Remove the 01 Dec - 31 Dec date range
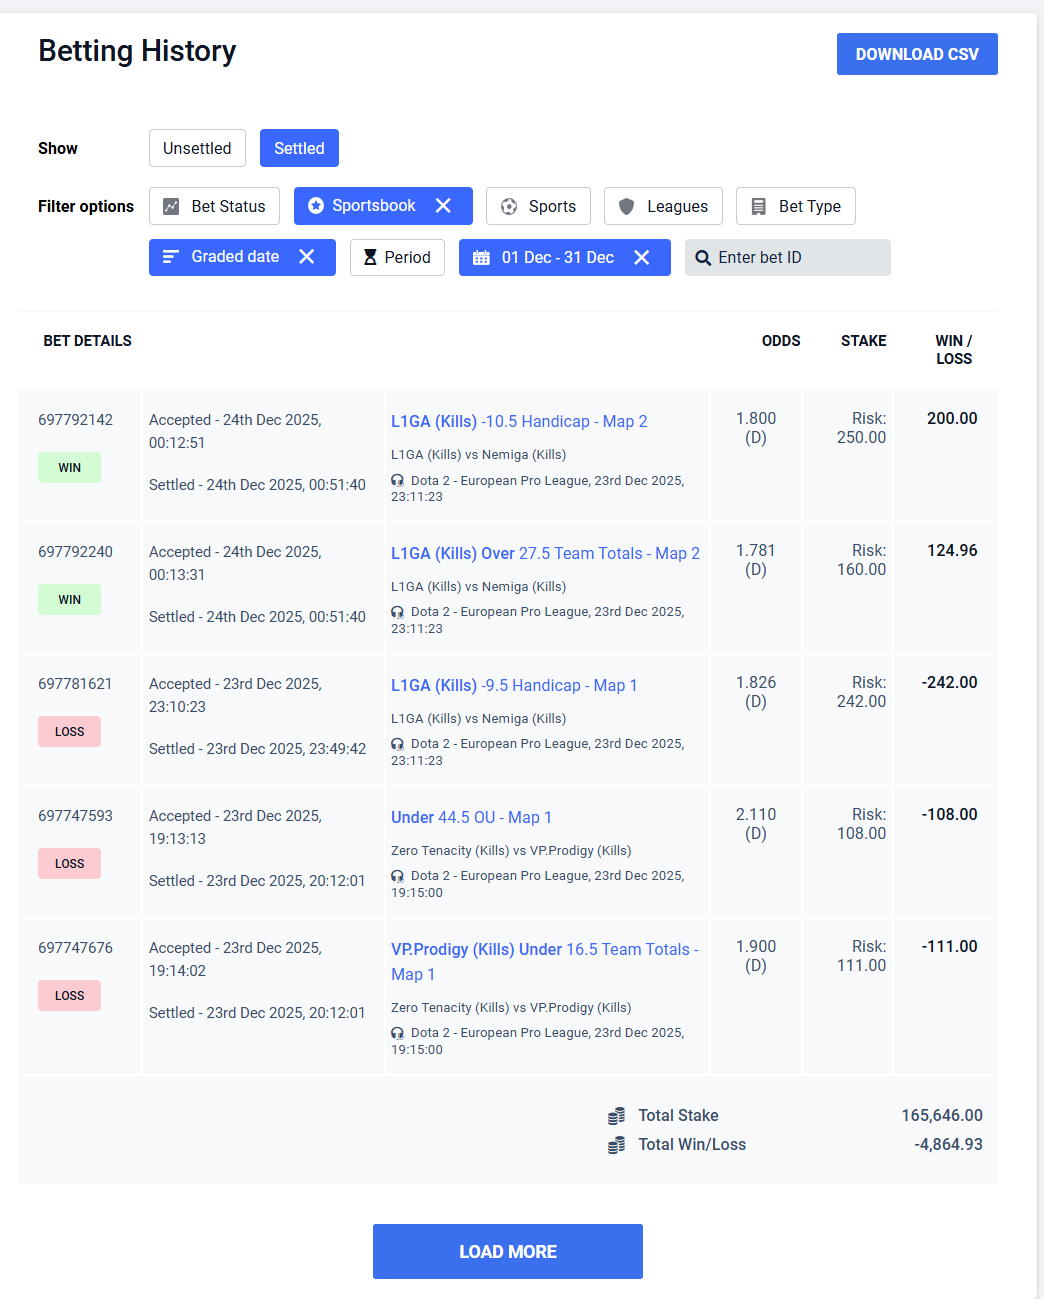This screenshot has width=1044, height=1299. 642,258
